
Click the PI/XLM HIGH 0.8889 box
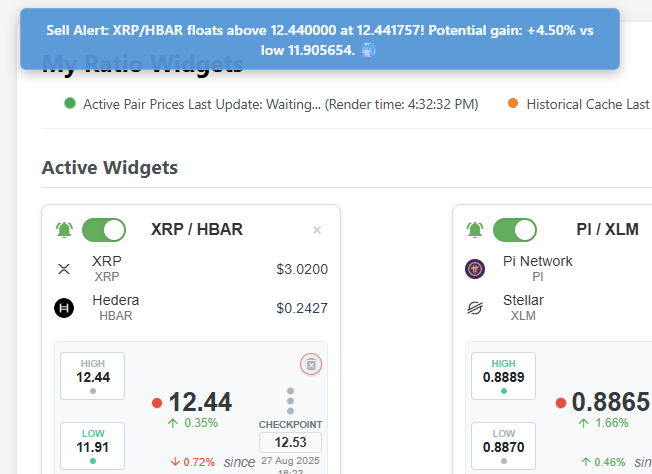click(503, 376)
